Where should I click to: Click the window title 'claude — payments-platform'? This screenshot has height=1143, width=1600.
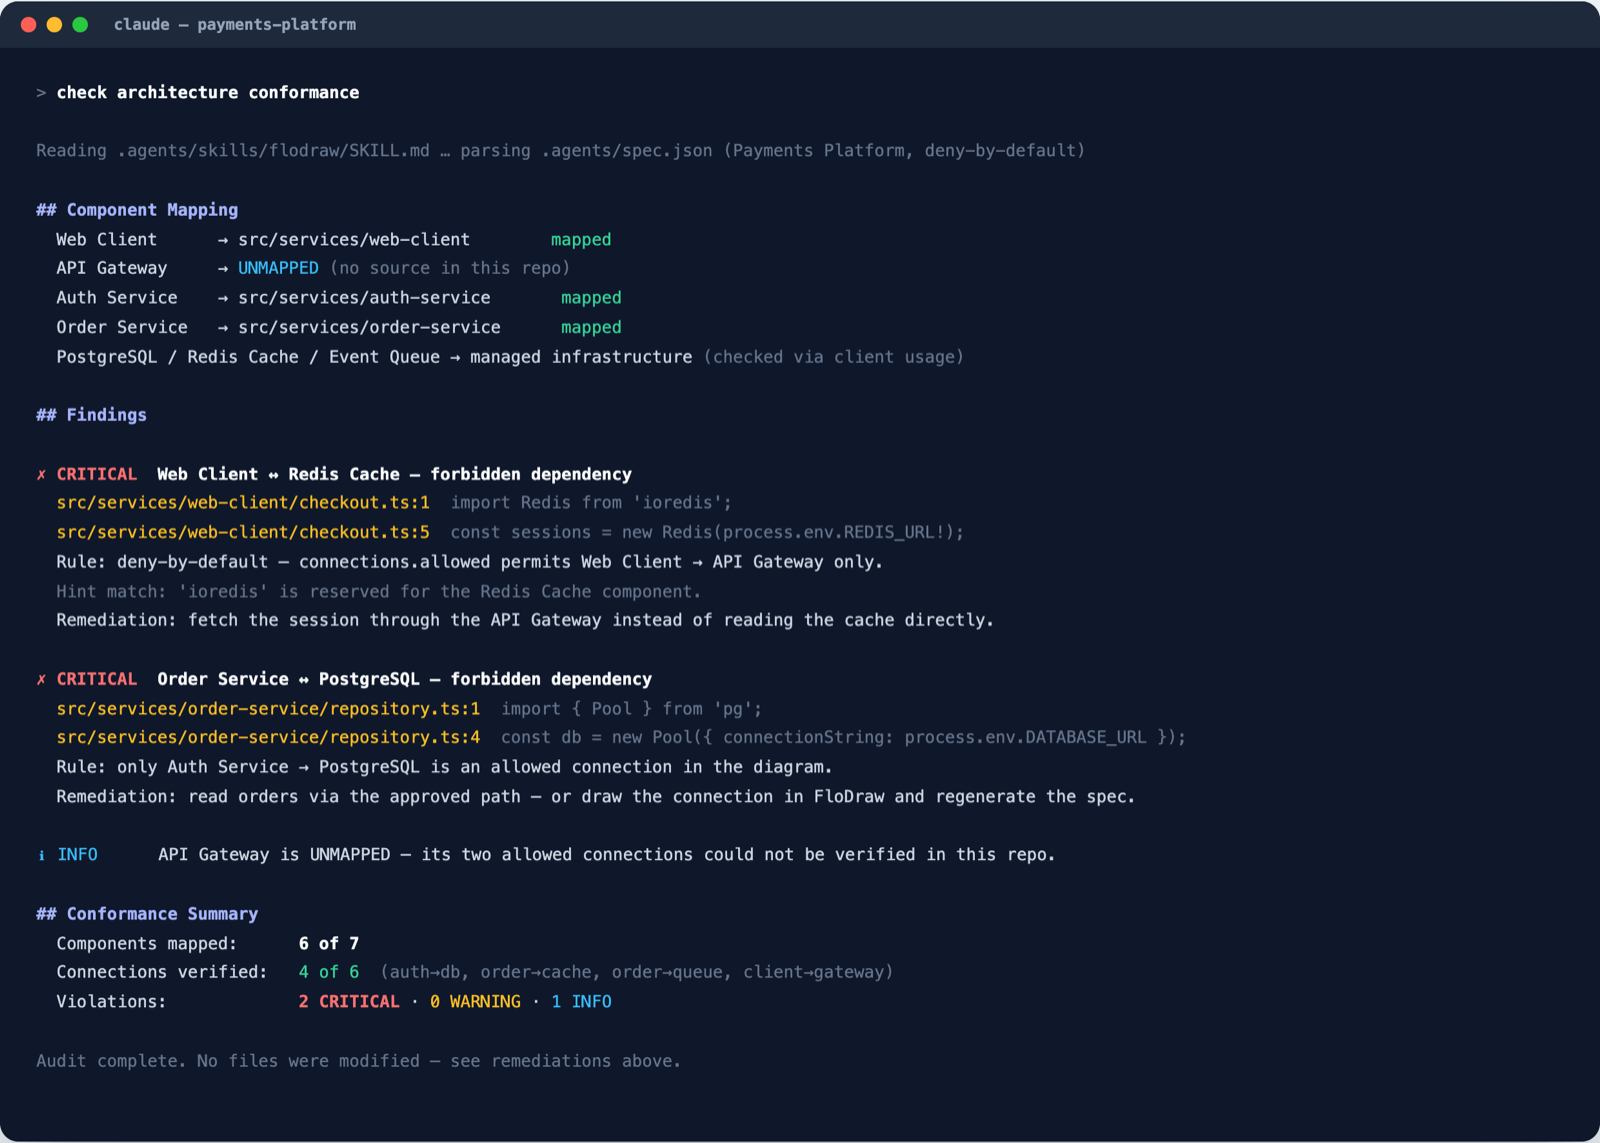tap(235, 25)
